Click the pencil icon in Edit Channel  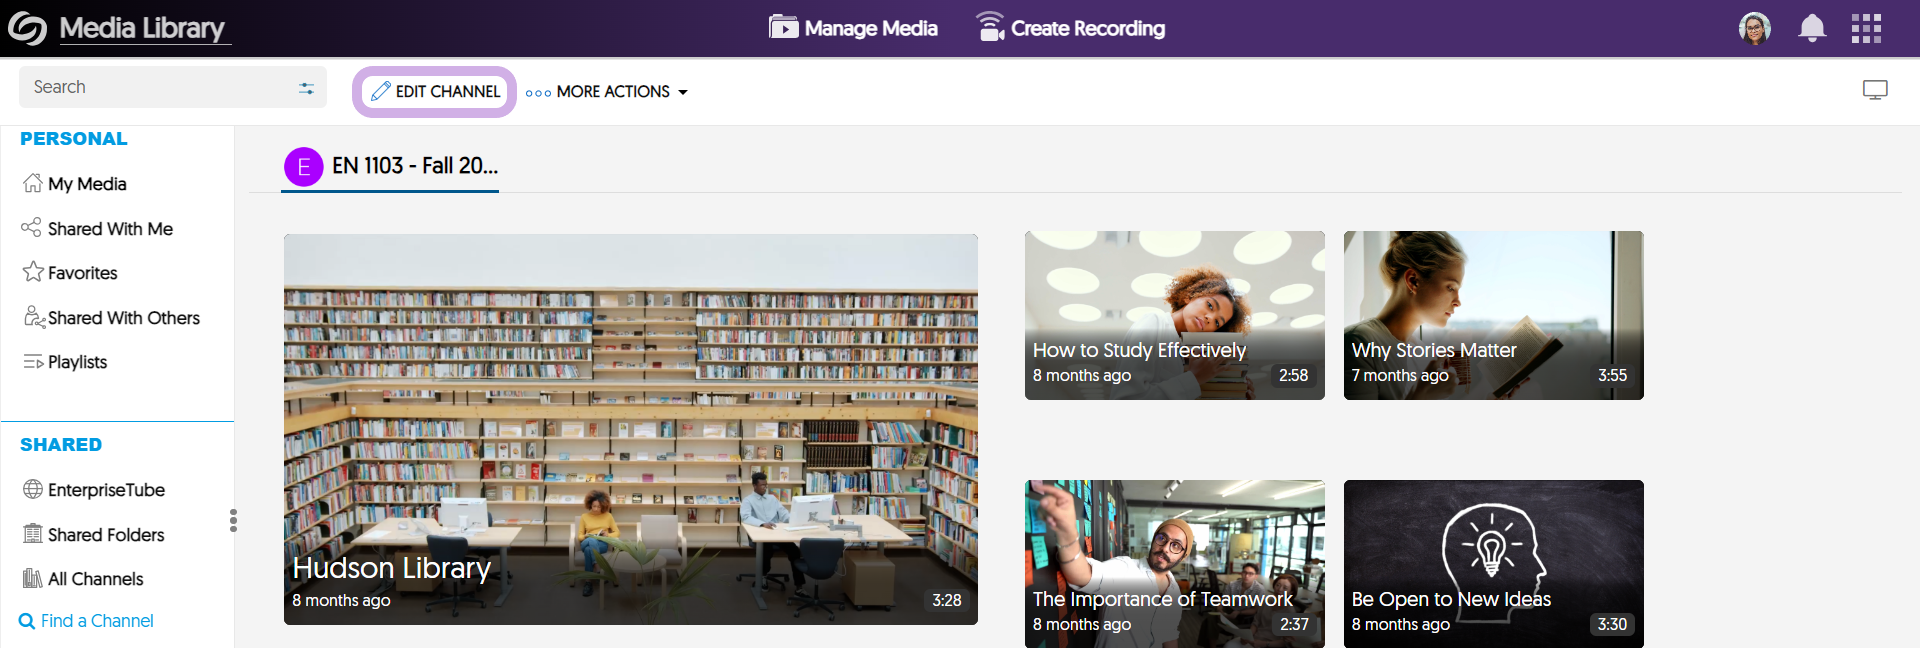click(x=380, y=91)
